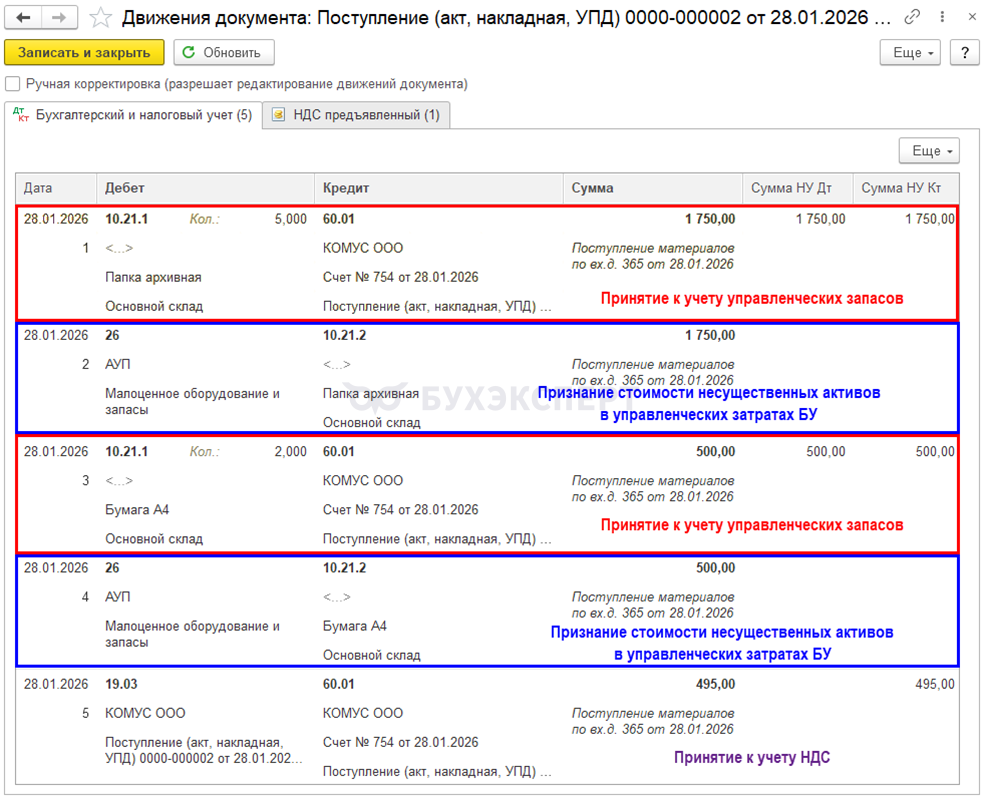Viewport: 983px width, 798px height.
Task: Click amount 1 750,00 in row 1
Action: 710,219
